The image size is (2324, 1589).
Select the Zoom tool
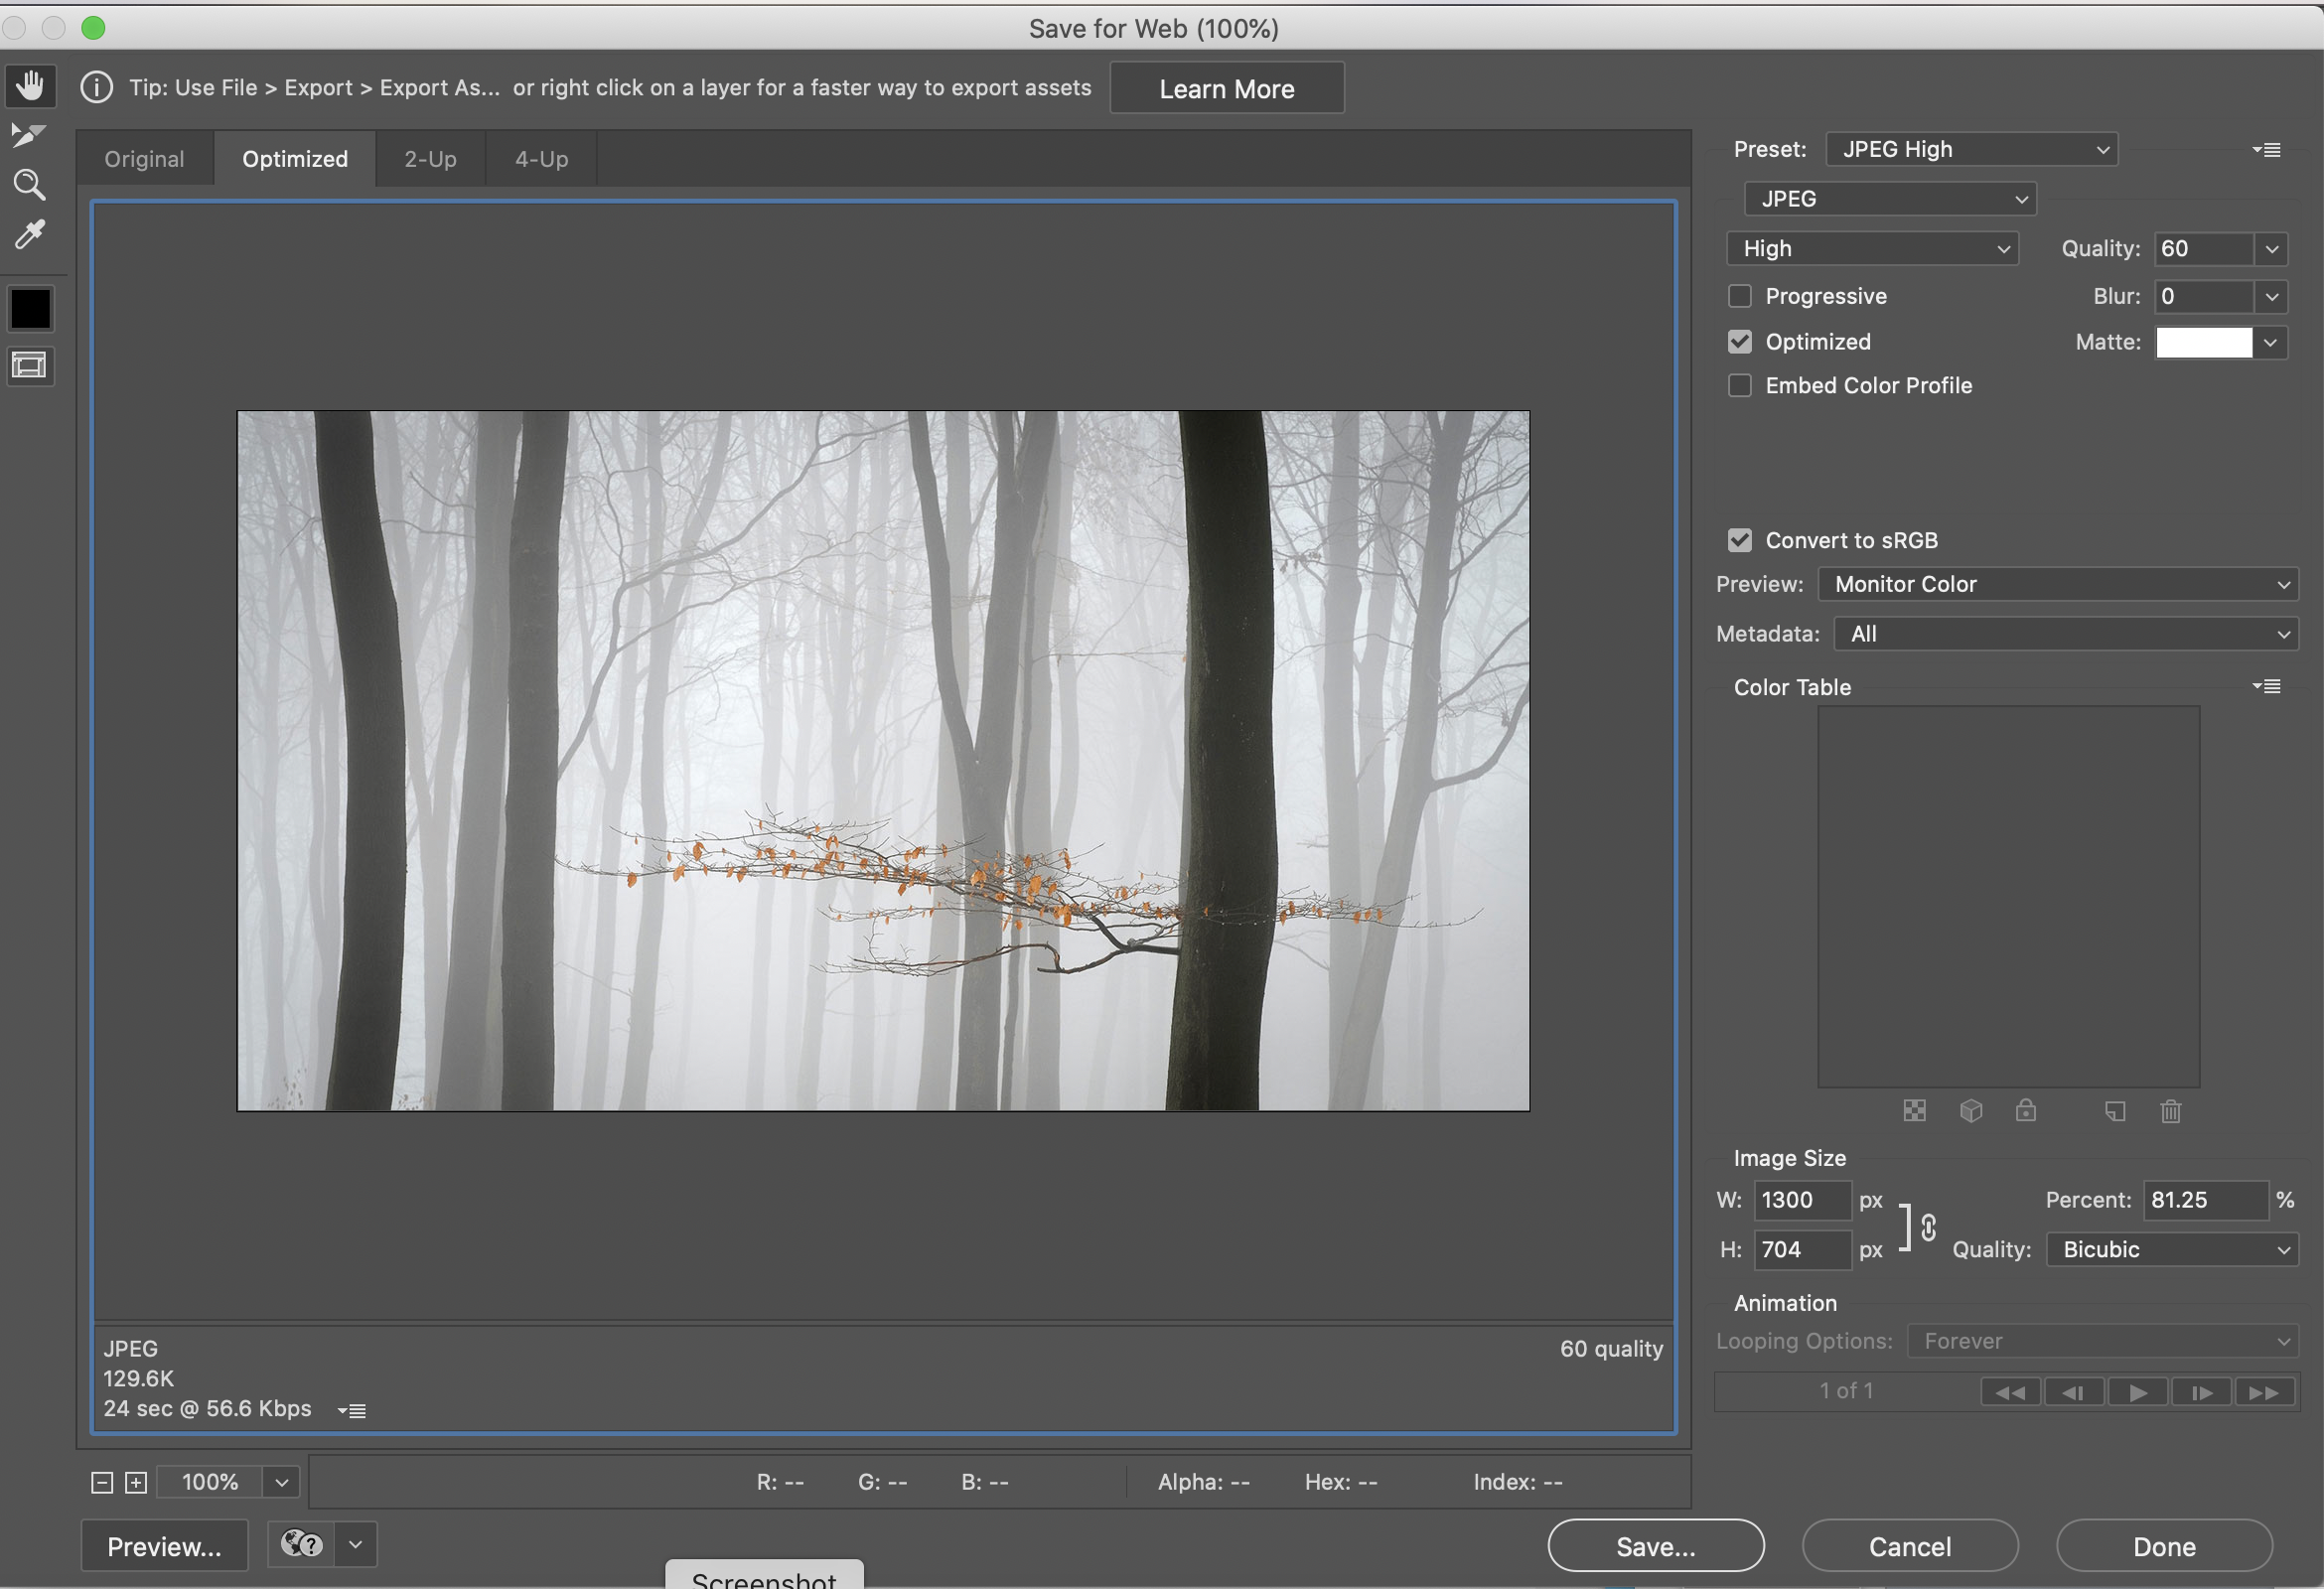[29, 184]
